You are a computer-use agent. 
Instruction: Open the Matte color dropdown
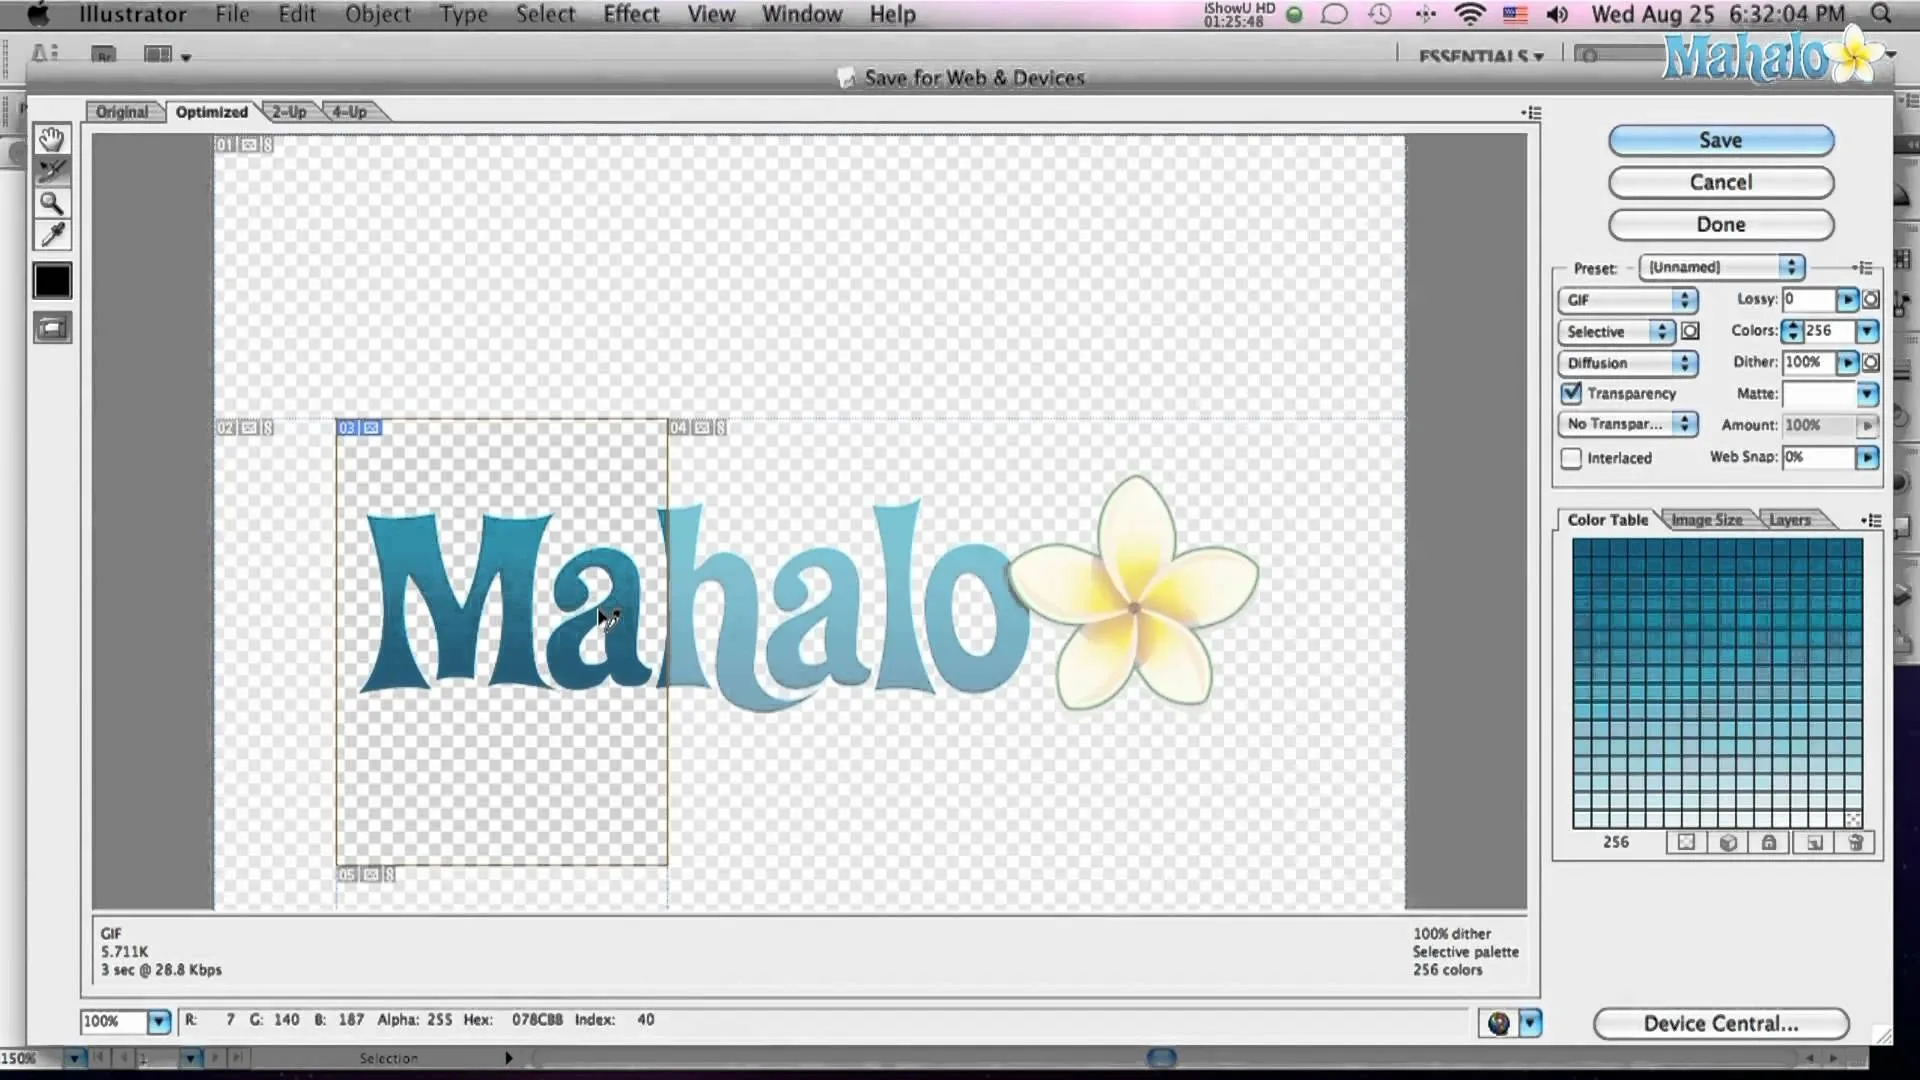click(1867, 394)
